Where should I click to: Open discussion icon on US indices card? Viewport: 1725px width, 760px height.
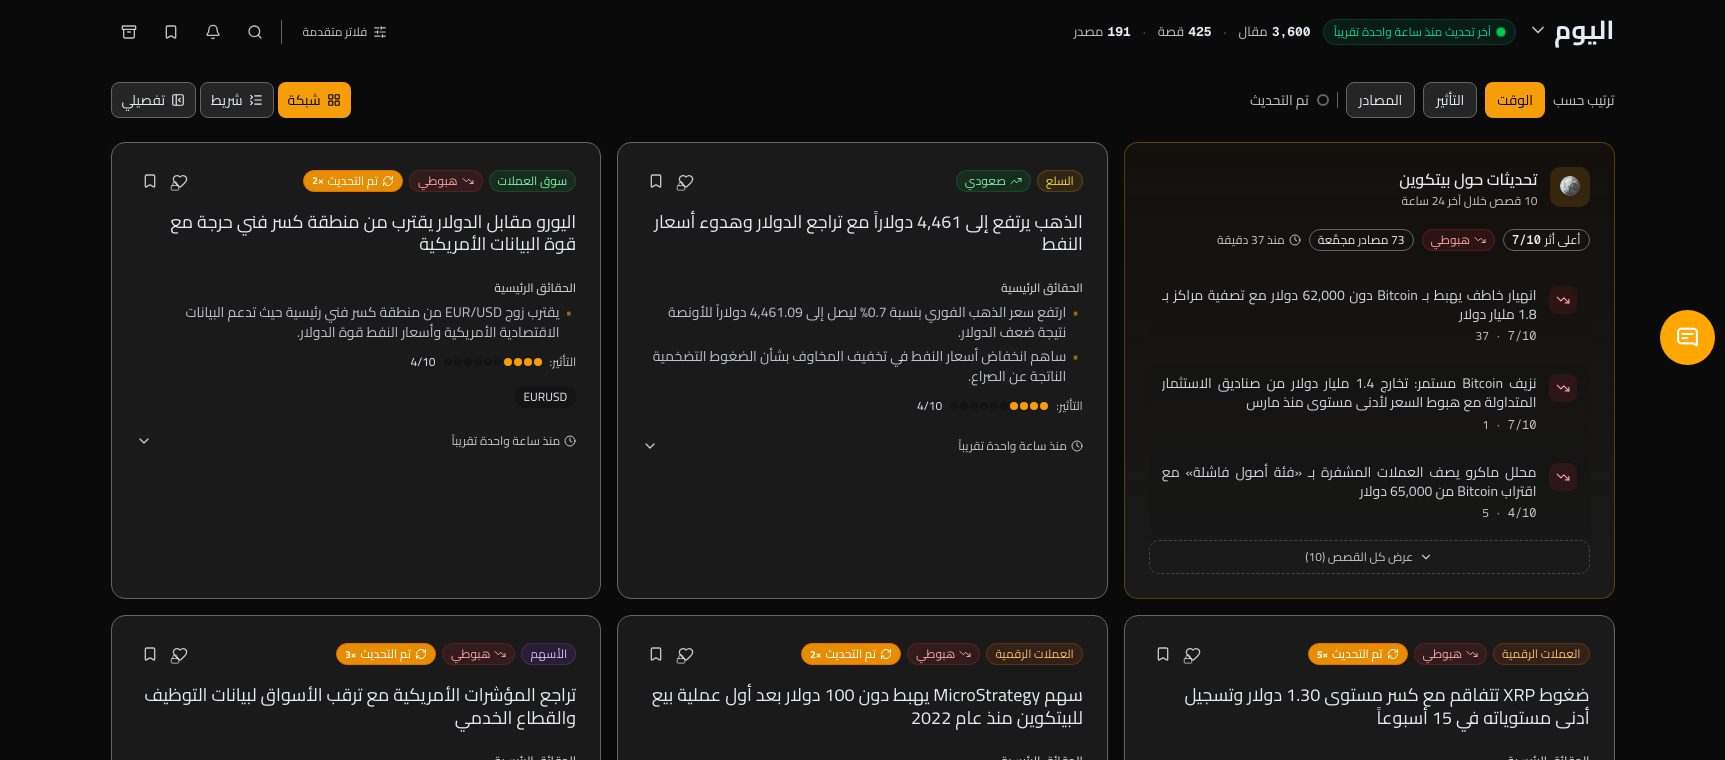pos(179,654)
